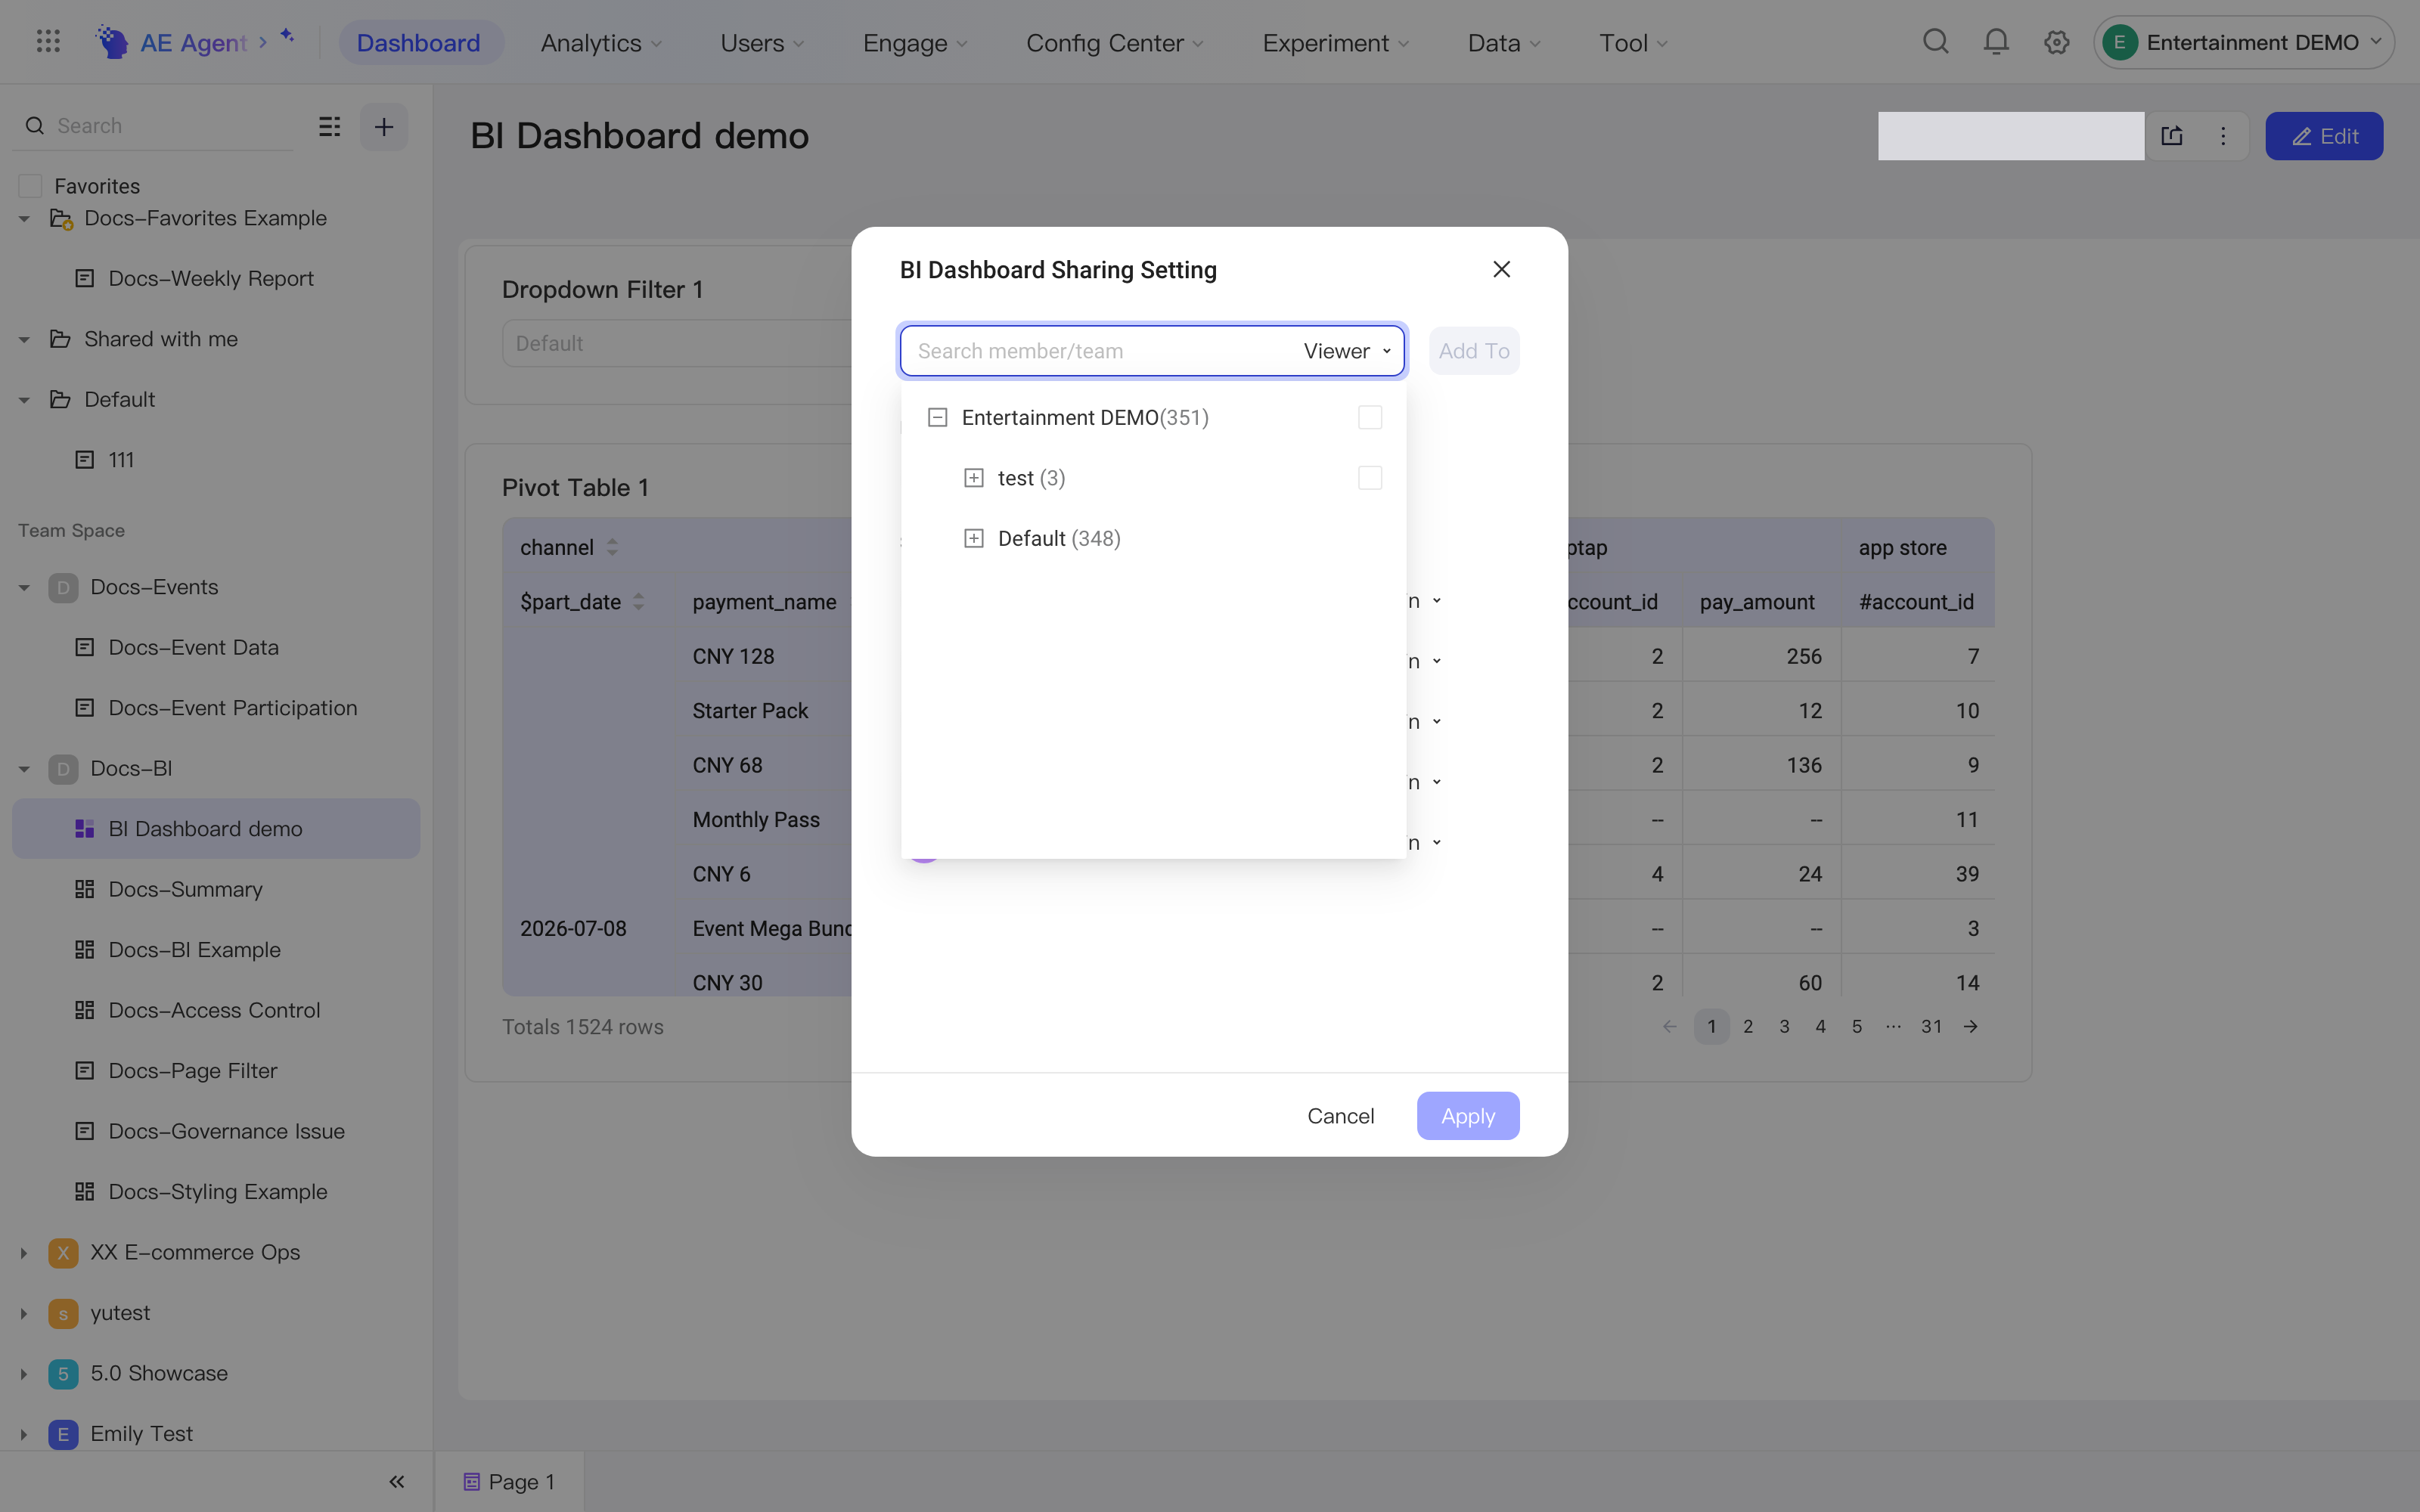This screenshot has height=1512, width=2420.
Task: Expand the XX E-commerce Ops space
Action: [24, 1252]
